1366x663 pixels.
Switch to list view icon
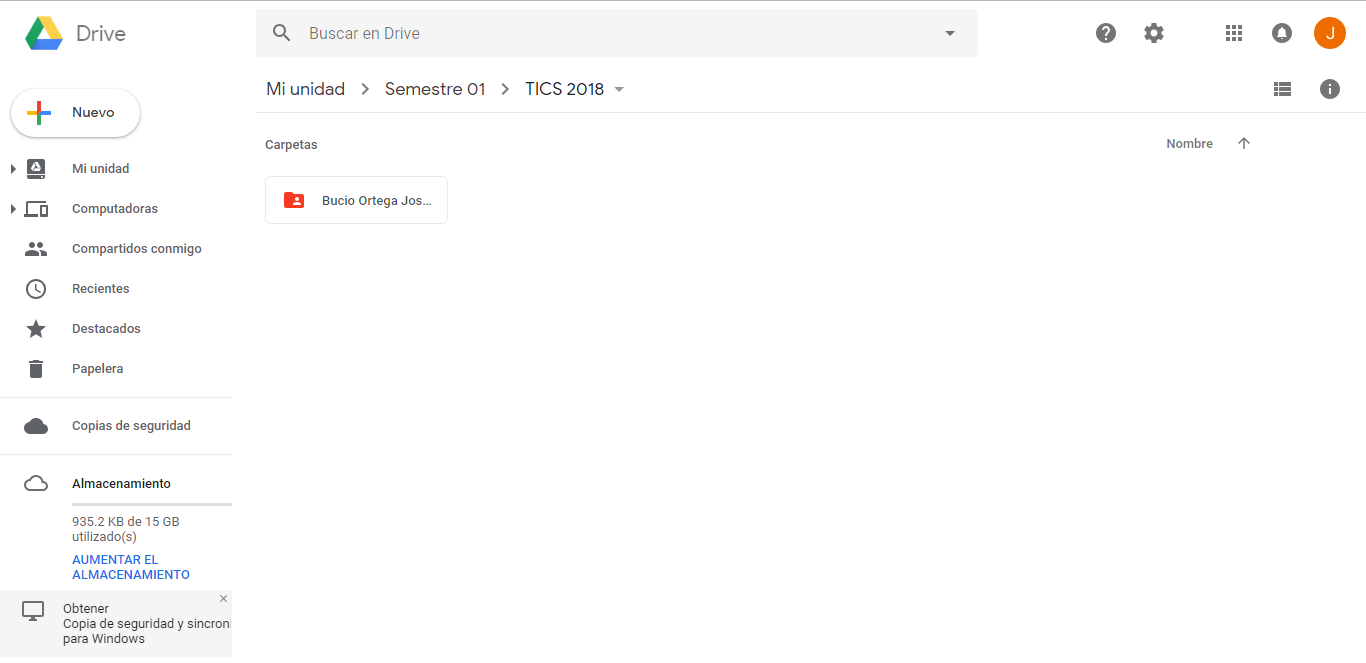point(1282,89)
